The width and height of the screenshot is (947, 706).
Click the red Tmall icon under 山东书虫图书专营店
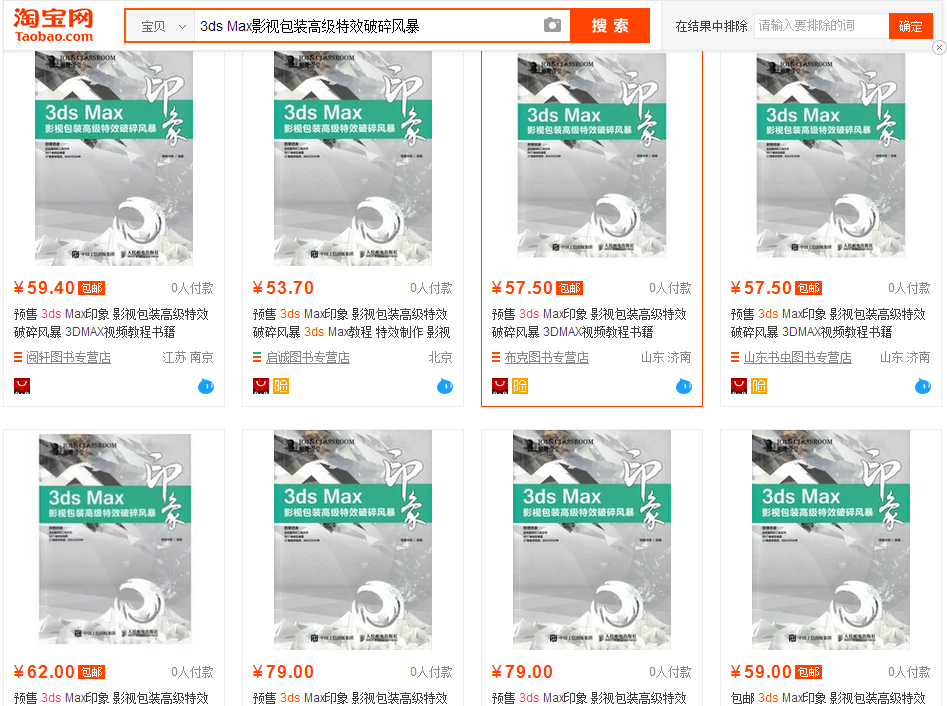pyautogui.click(x=739, y=386)
